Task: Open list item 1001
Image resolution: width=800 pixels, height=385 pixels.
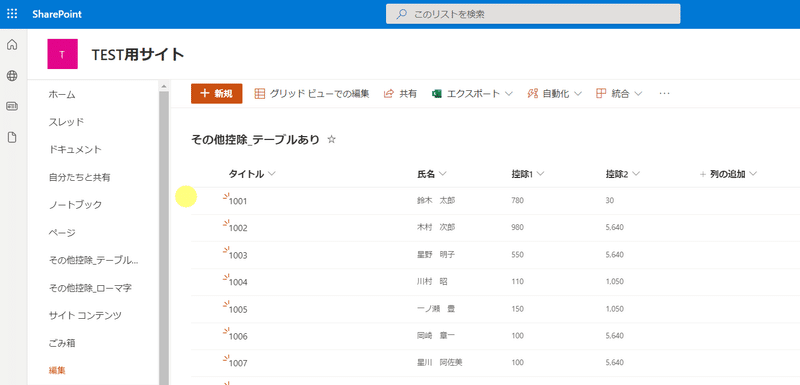Action: [x=238, y=201]
